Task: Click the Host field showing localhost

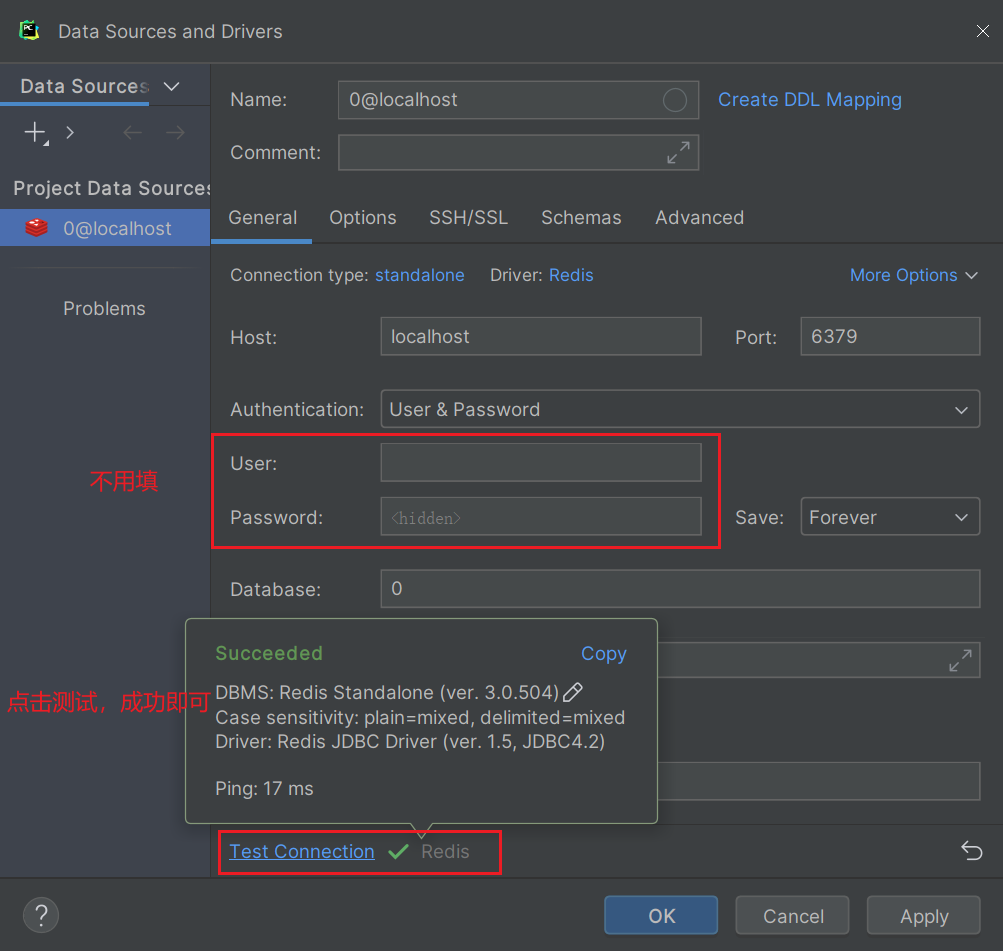Action: (541, 336)
